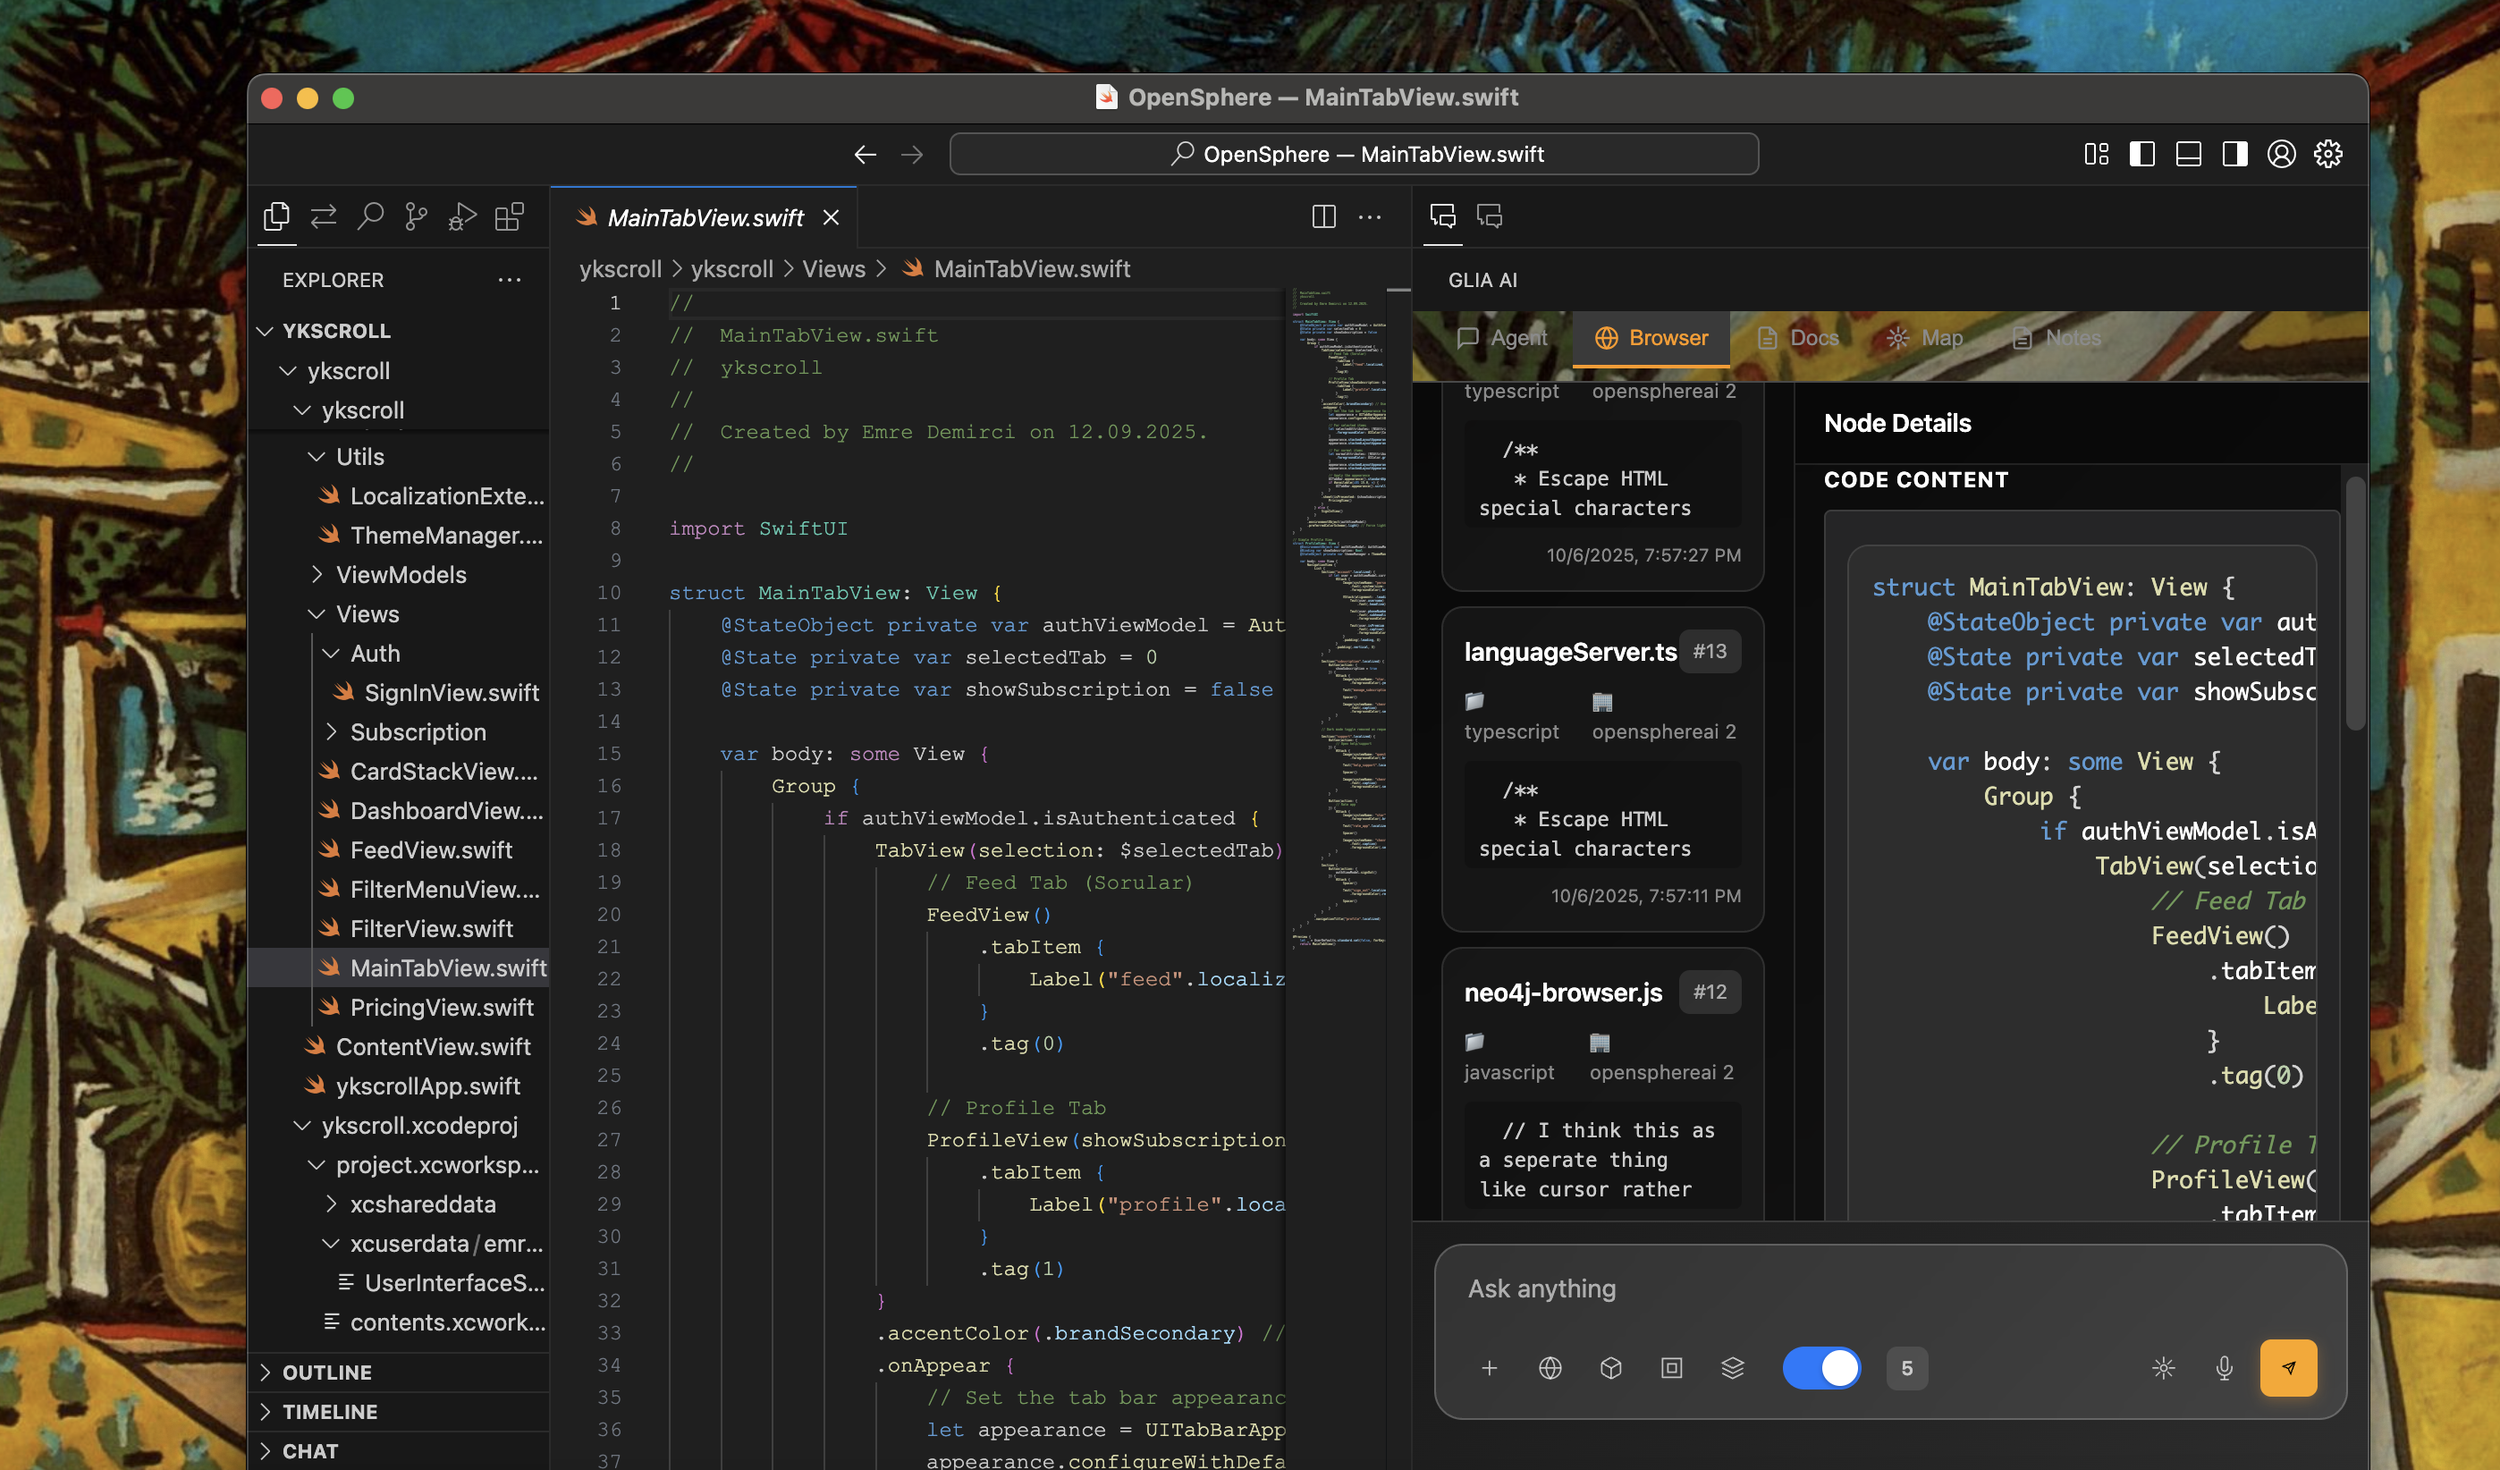Open FeedView.swift file
2500x1470 pixels.
pos(398,850)
